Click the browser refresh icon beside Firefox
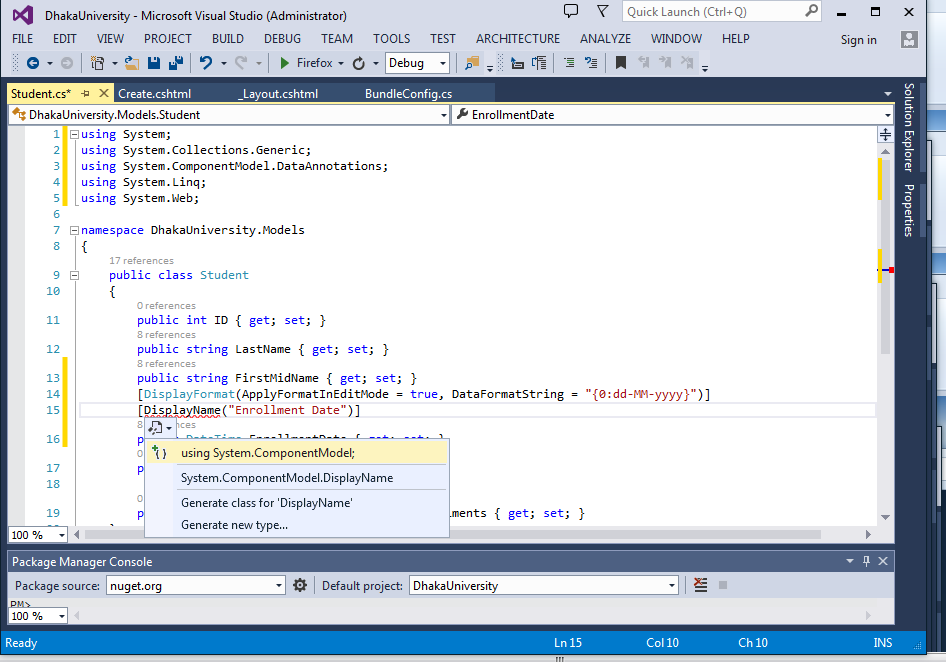 click(x=358, y=63)
